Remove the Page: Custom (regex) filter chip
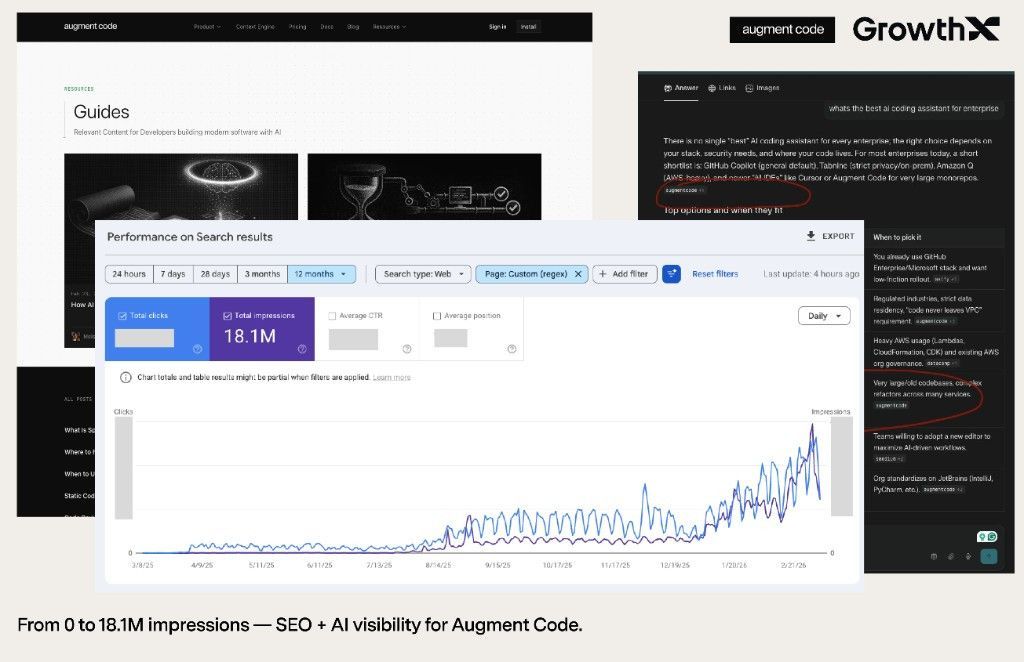Viewport: 1024px width, 662px height. pos(578,274)
